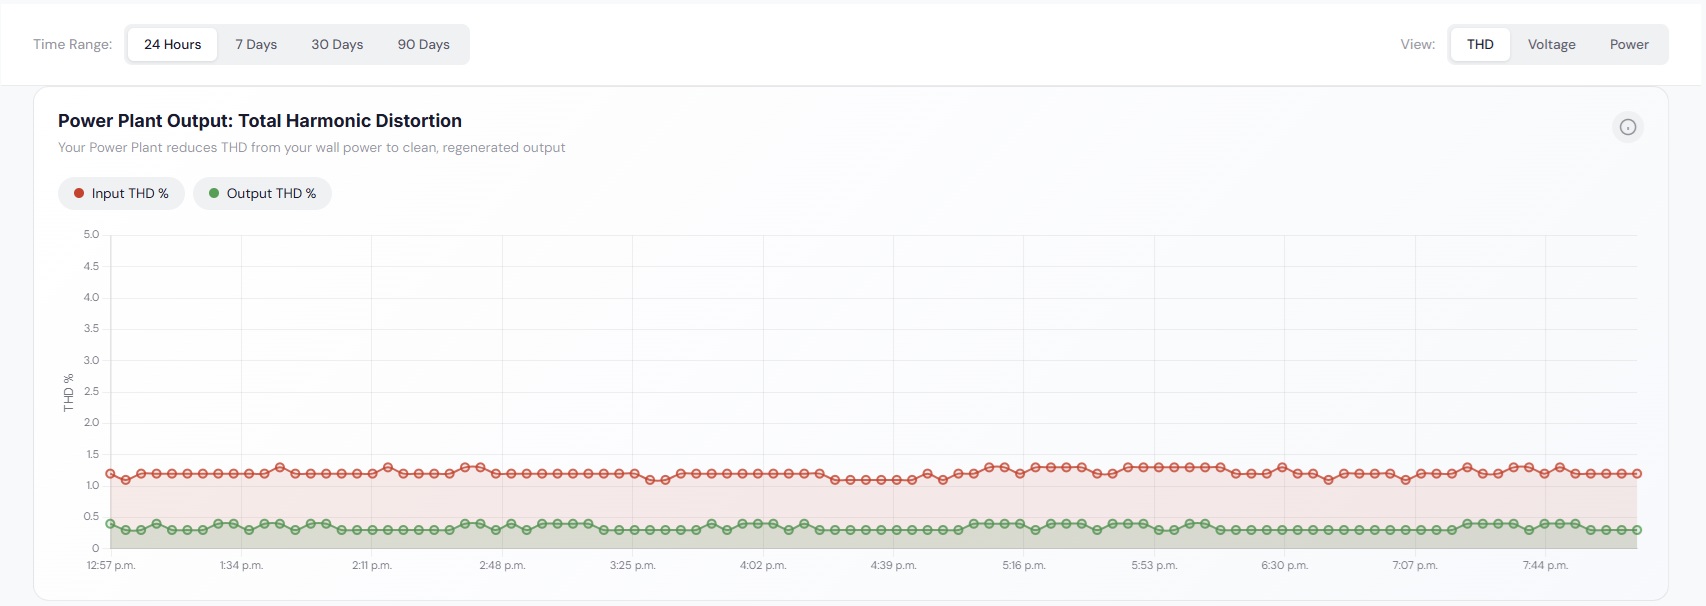Click the red Input THD legend dot
This screenshot has width=1706, height=606.
[79, 194]
